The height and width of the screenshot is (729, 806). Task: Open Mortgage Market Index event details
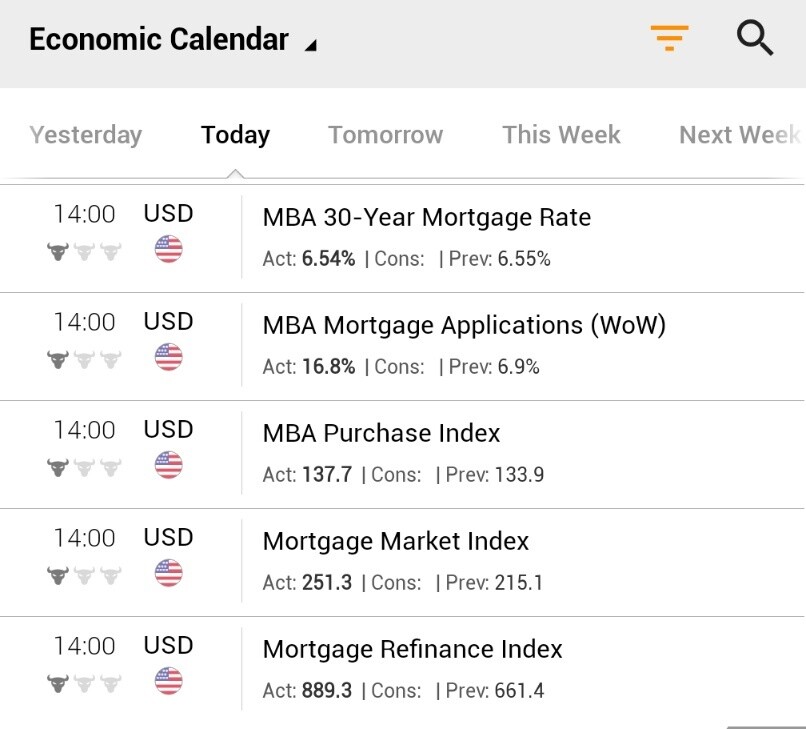pyautogui.click(x=396, y=542)
